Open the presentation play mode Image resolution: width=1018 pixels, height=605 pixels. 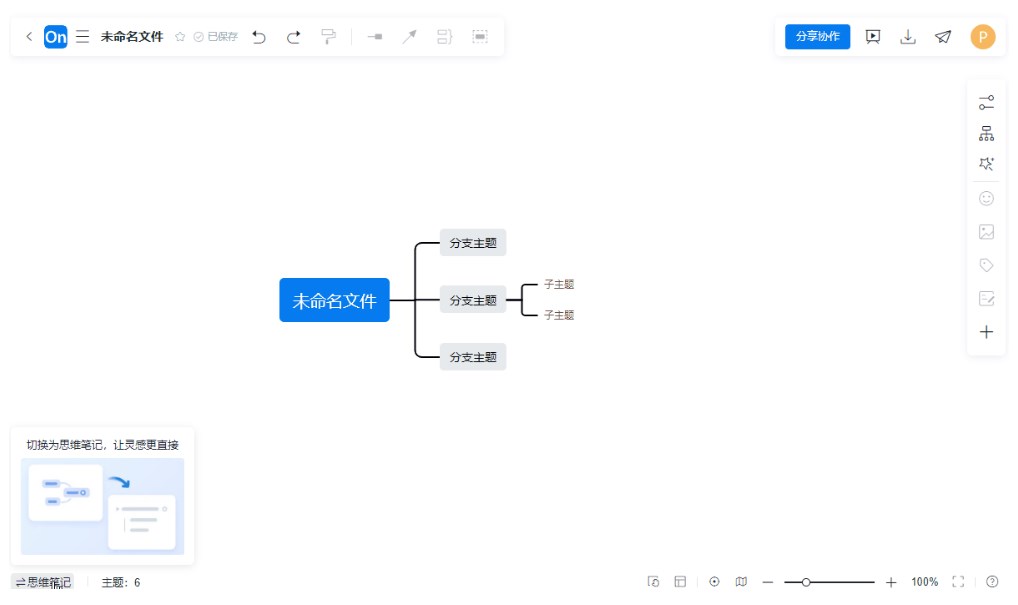coord(873,37)
